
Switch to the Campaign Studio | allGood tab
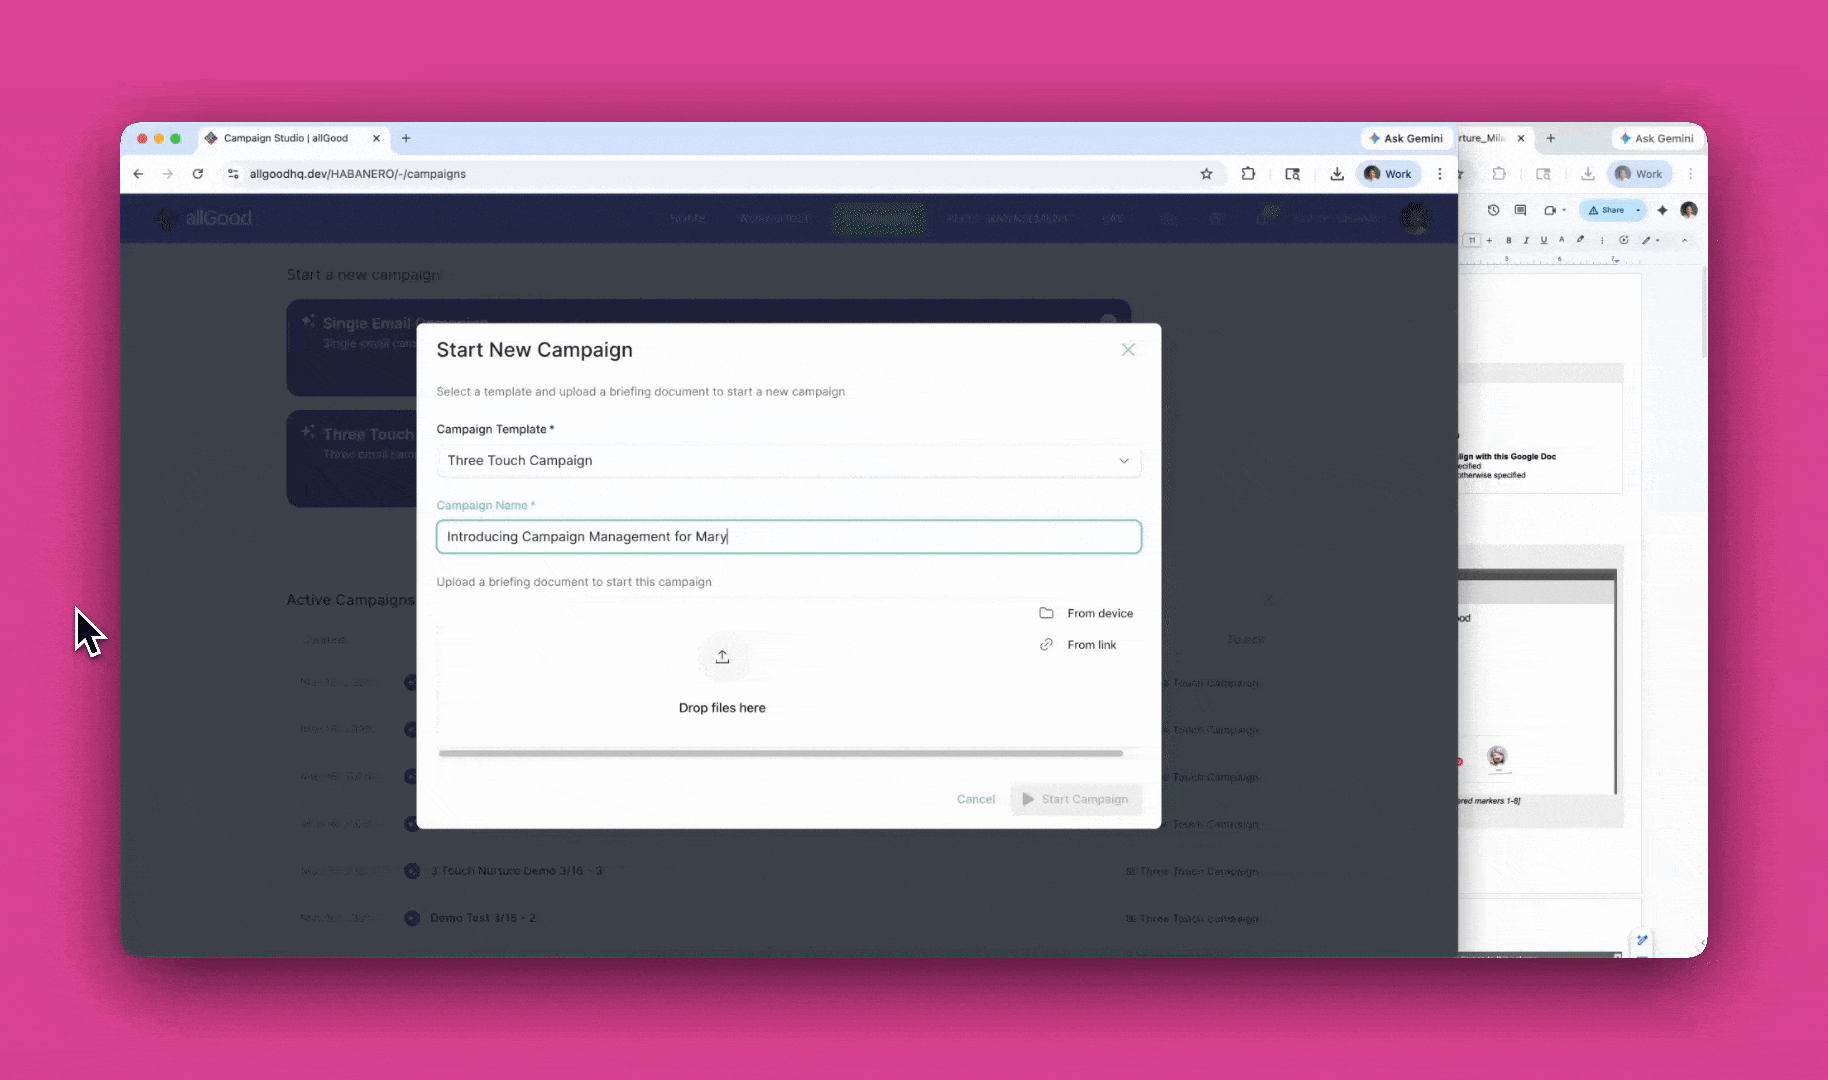286,139
